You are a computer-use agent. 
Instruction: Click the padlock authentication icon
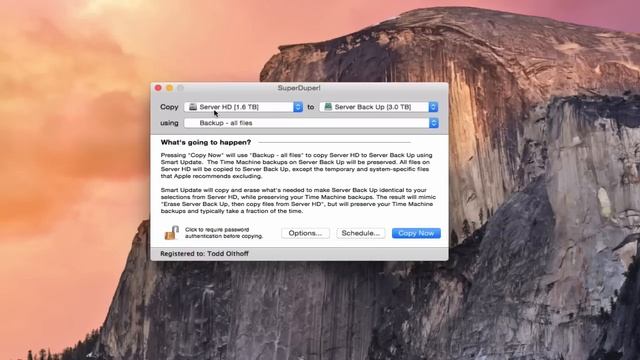(171, 233)
